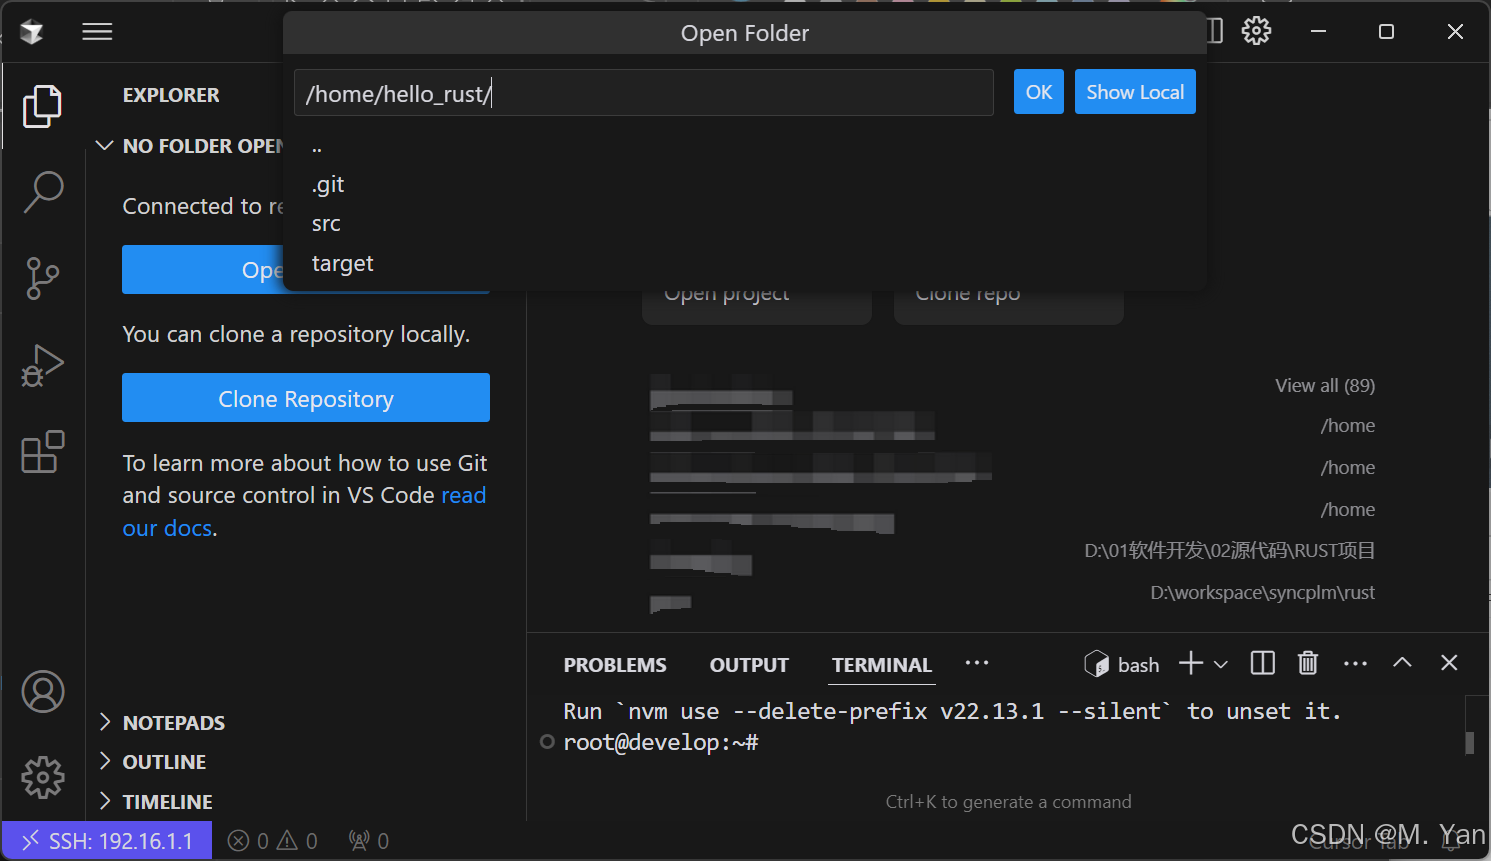Image resolution: width=1491 pixels, height=861 pixels.
Task: Open the Run and Debug view
Action: pyautogui.click(x=42, y=365)
